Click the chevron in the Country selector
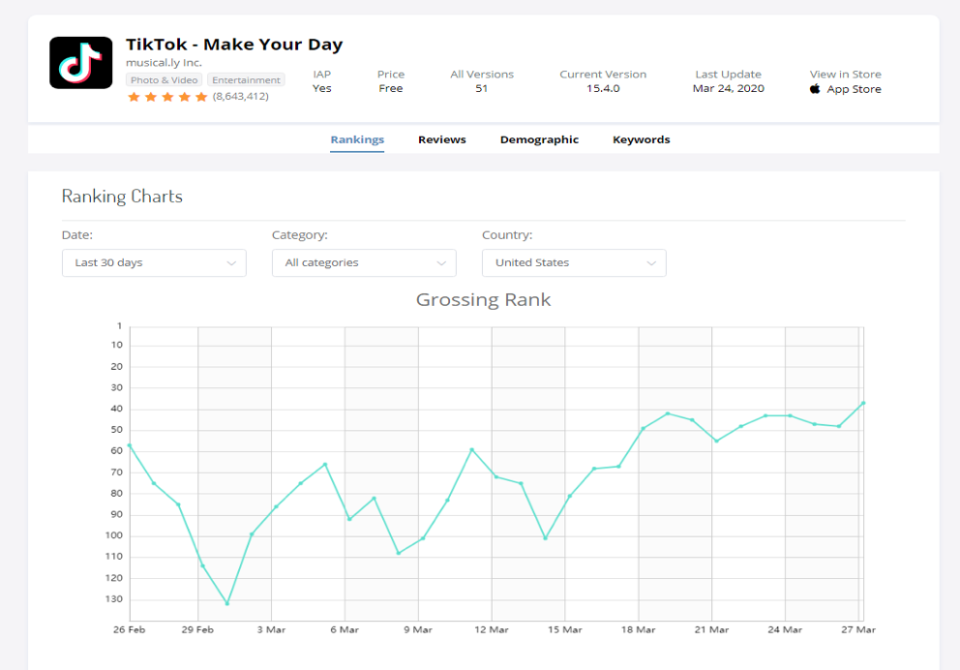 coord(651,263)
